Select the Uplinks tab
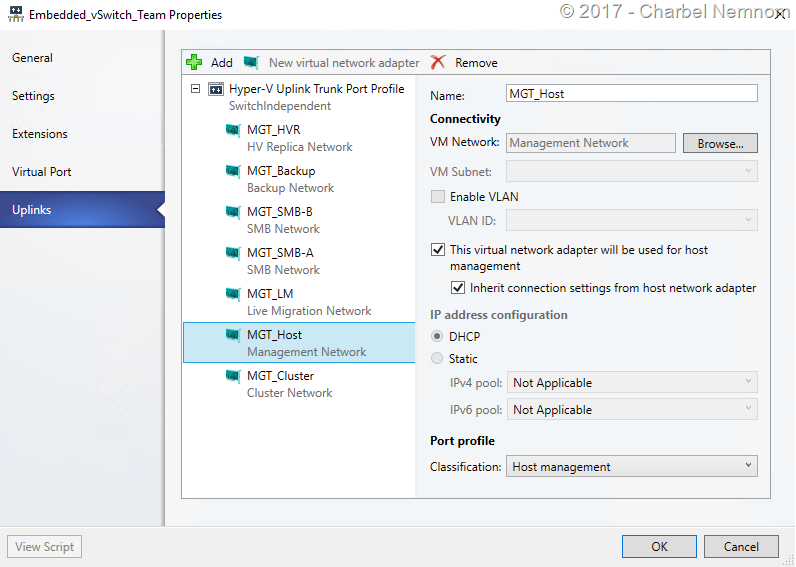 click(82, 210)
